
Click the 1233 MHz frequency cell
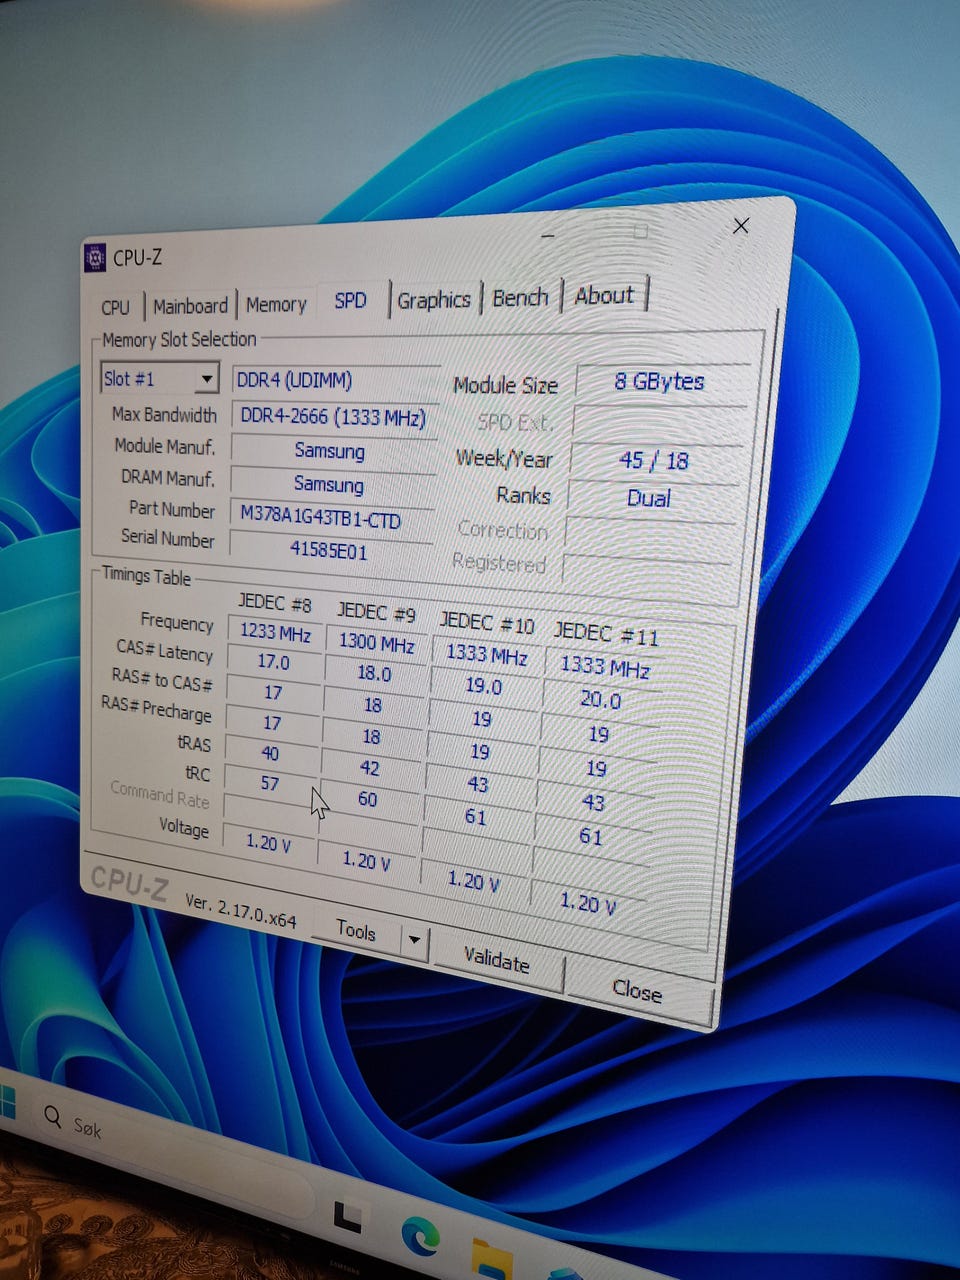(275, 633)
